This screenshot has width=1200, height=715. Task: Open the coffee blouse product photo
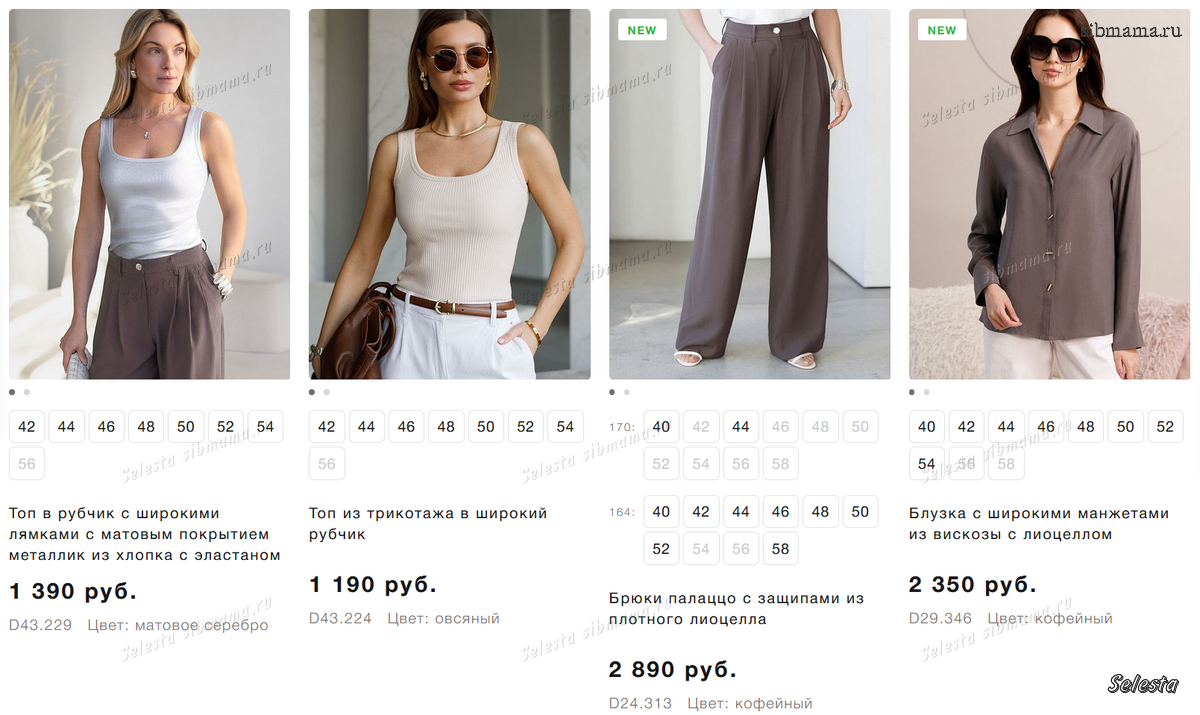point(1049,195)
